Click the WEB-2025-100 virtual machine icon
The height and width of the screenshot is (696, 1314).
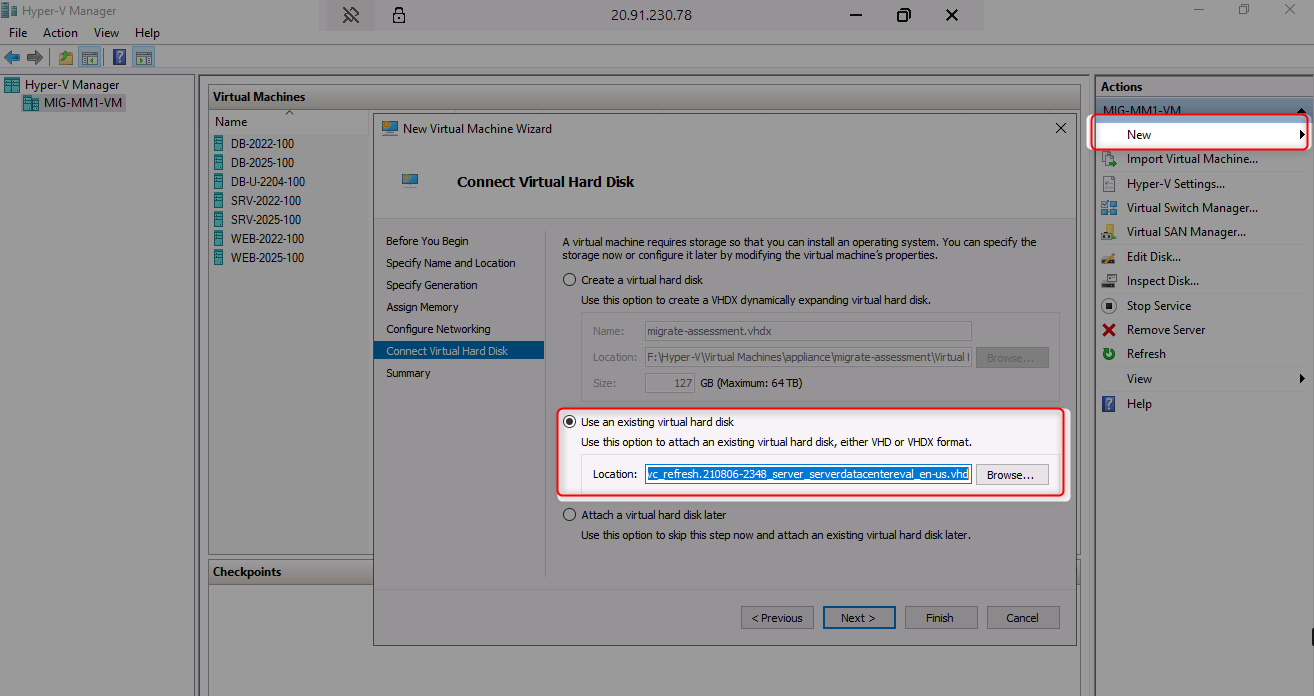click(x=219, y=257)
